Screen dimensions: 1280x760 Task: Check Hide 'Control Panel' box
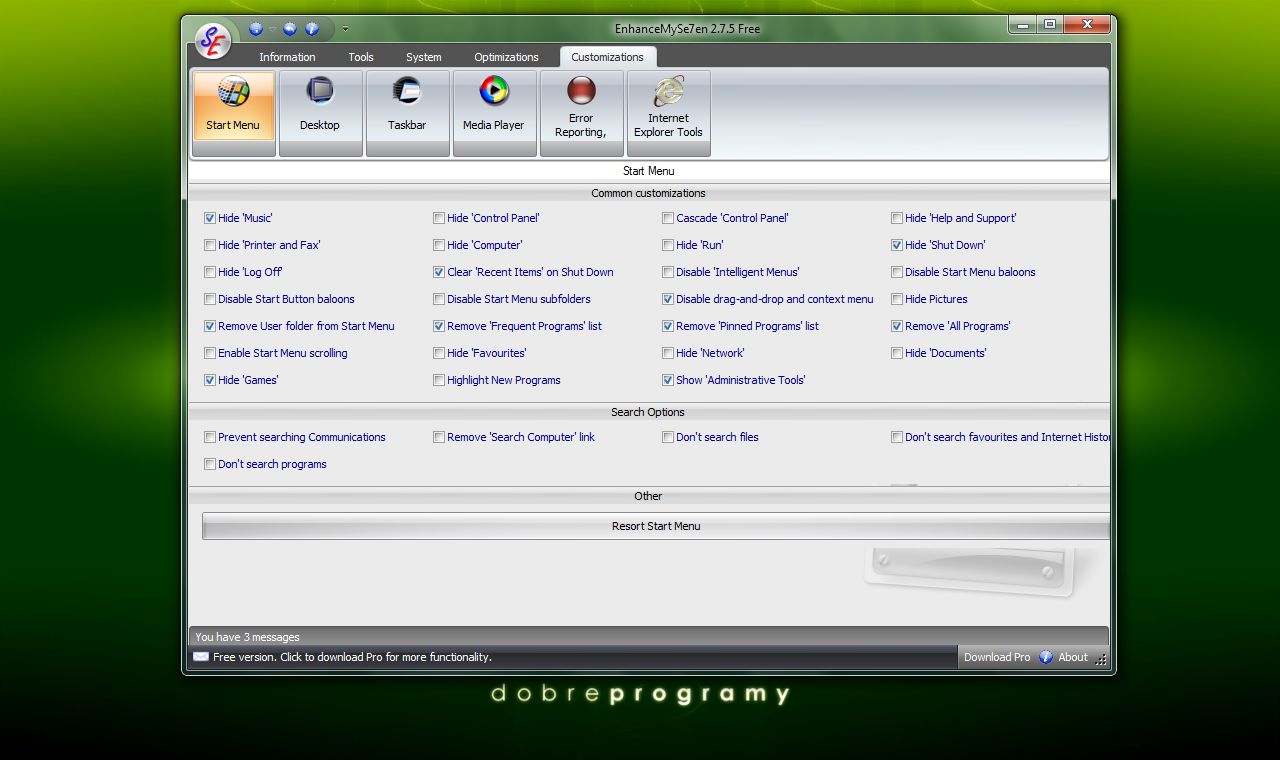[x=439, y=218]
